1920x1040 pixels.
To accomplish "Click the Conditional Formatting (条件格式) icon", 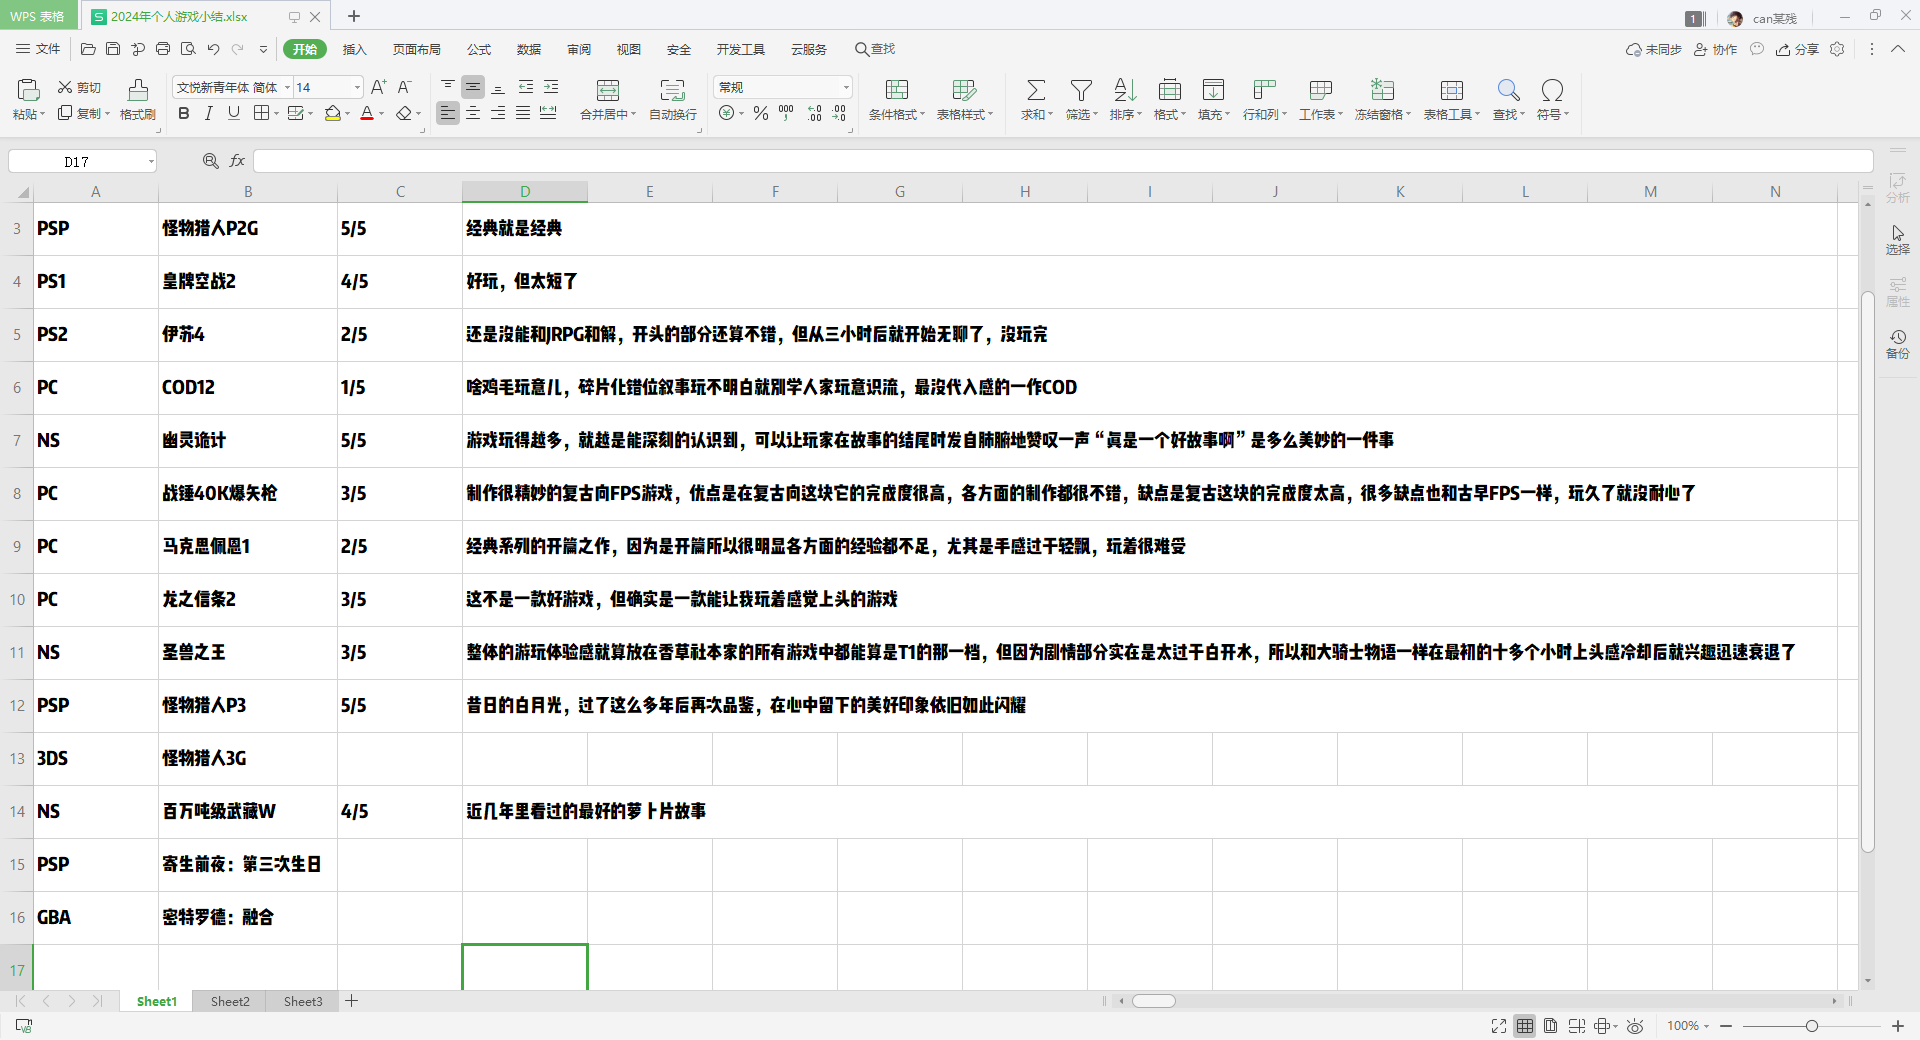I will point(897,91).
